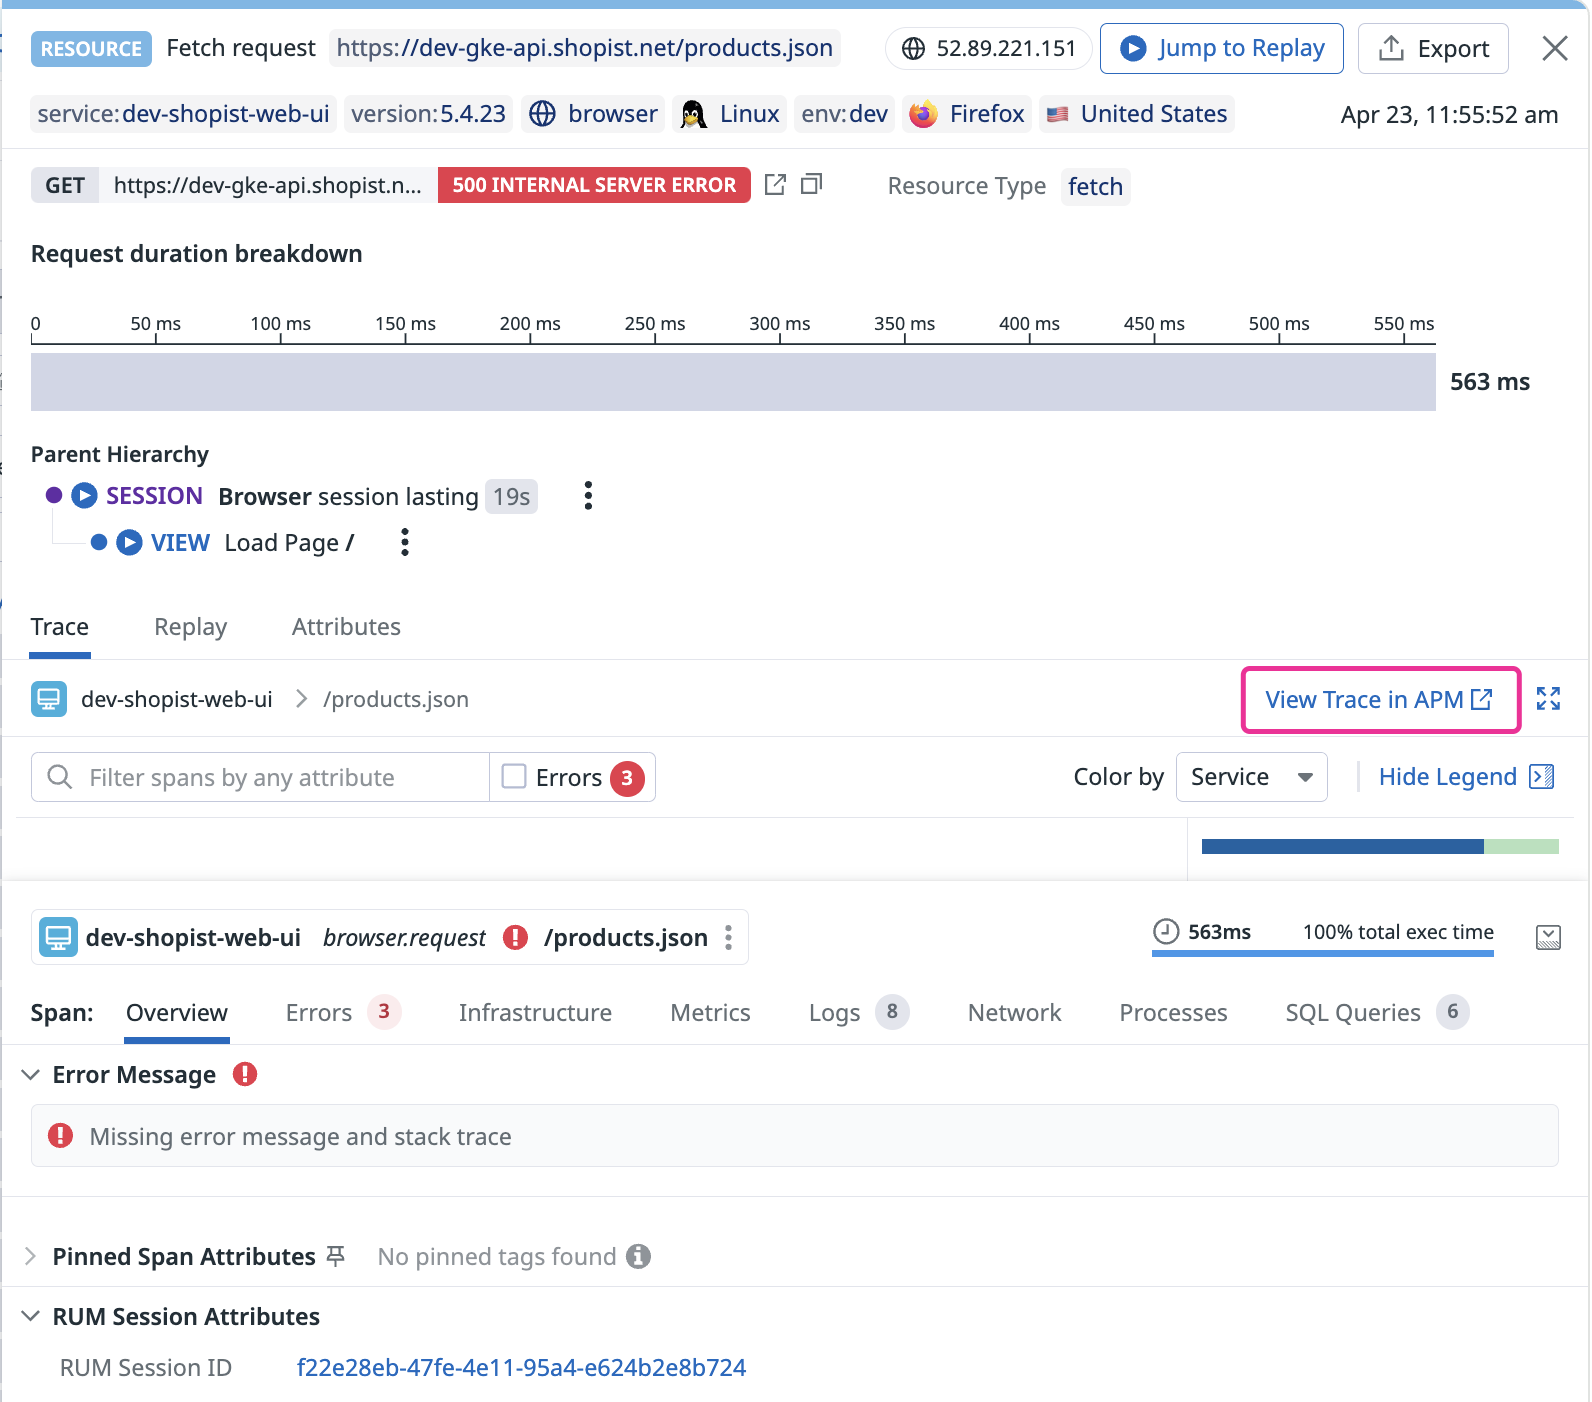This screenshot has width=1592, height=1402.
Task: Click View Trace in APM link
Action: click(x=1379, y=700)
